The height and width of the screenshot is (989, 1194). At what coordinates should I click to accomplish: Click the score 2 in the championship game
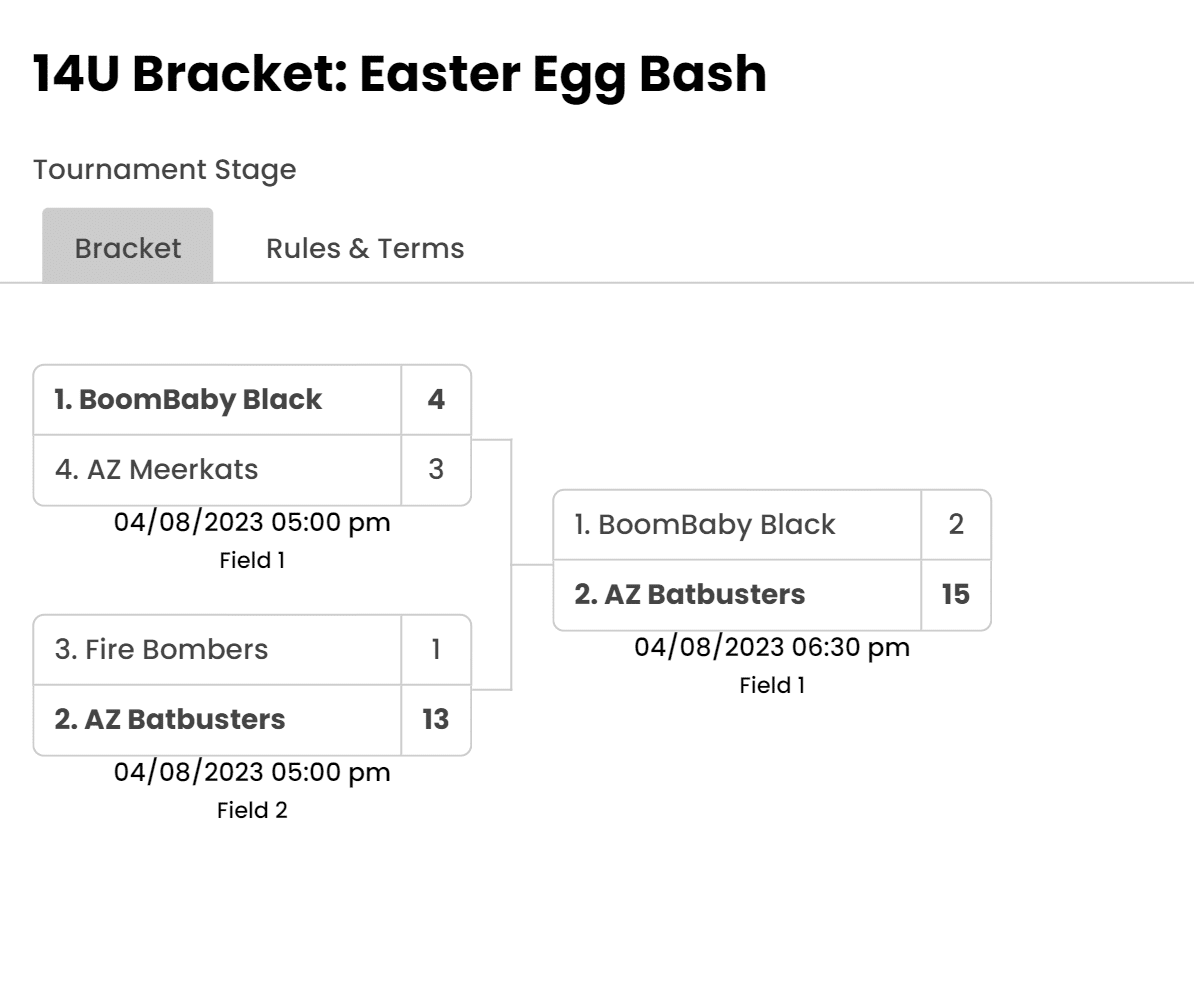point(957,524)
